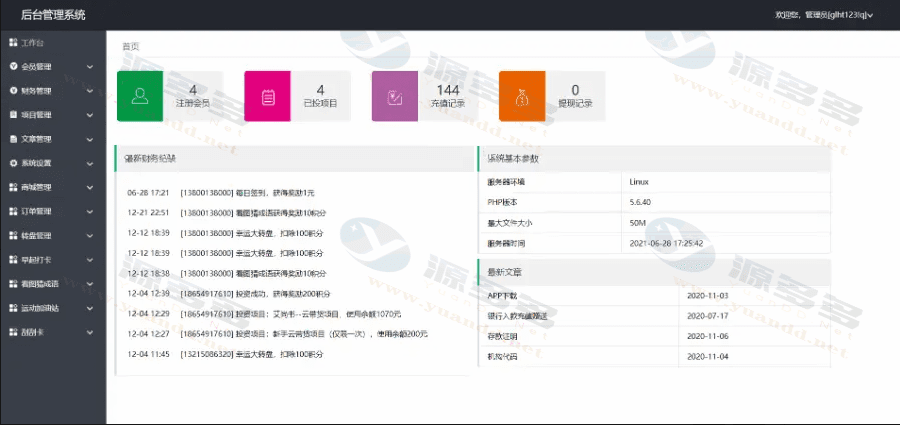Expand the 系统设置 chevron
This screenshot has height=425, width=900.
pyautogui.click(x=90, y=164)
